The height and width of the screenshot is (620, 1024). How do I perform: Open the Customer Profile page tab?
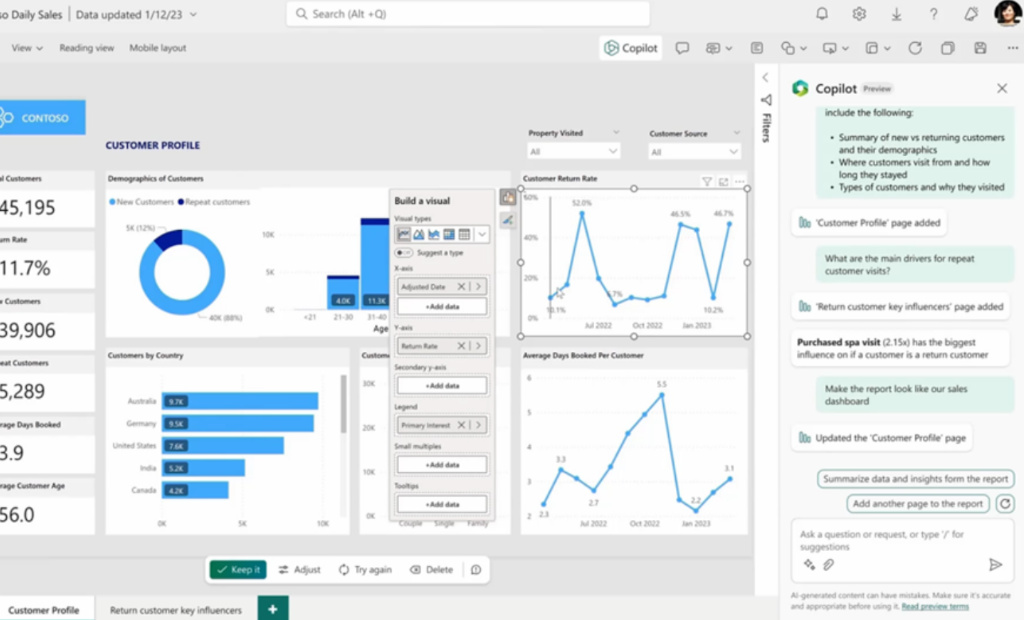click(x=44, y=610)
